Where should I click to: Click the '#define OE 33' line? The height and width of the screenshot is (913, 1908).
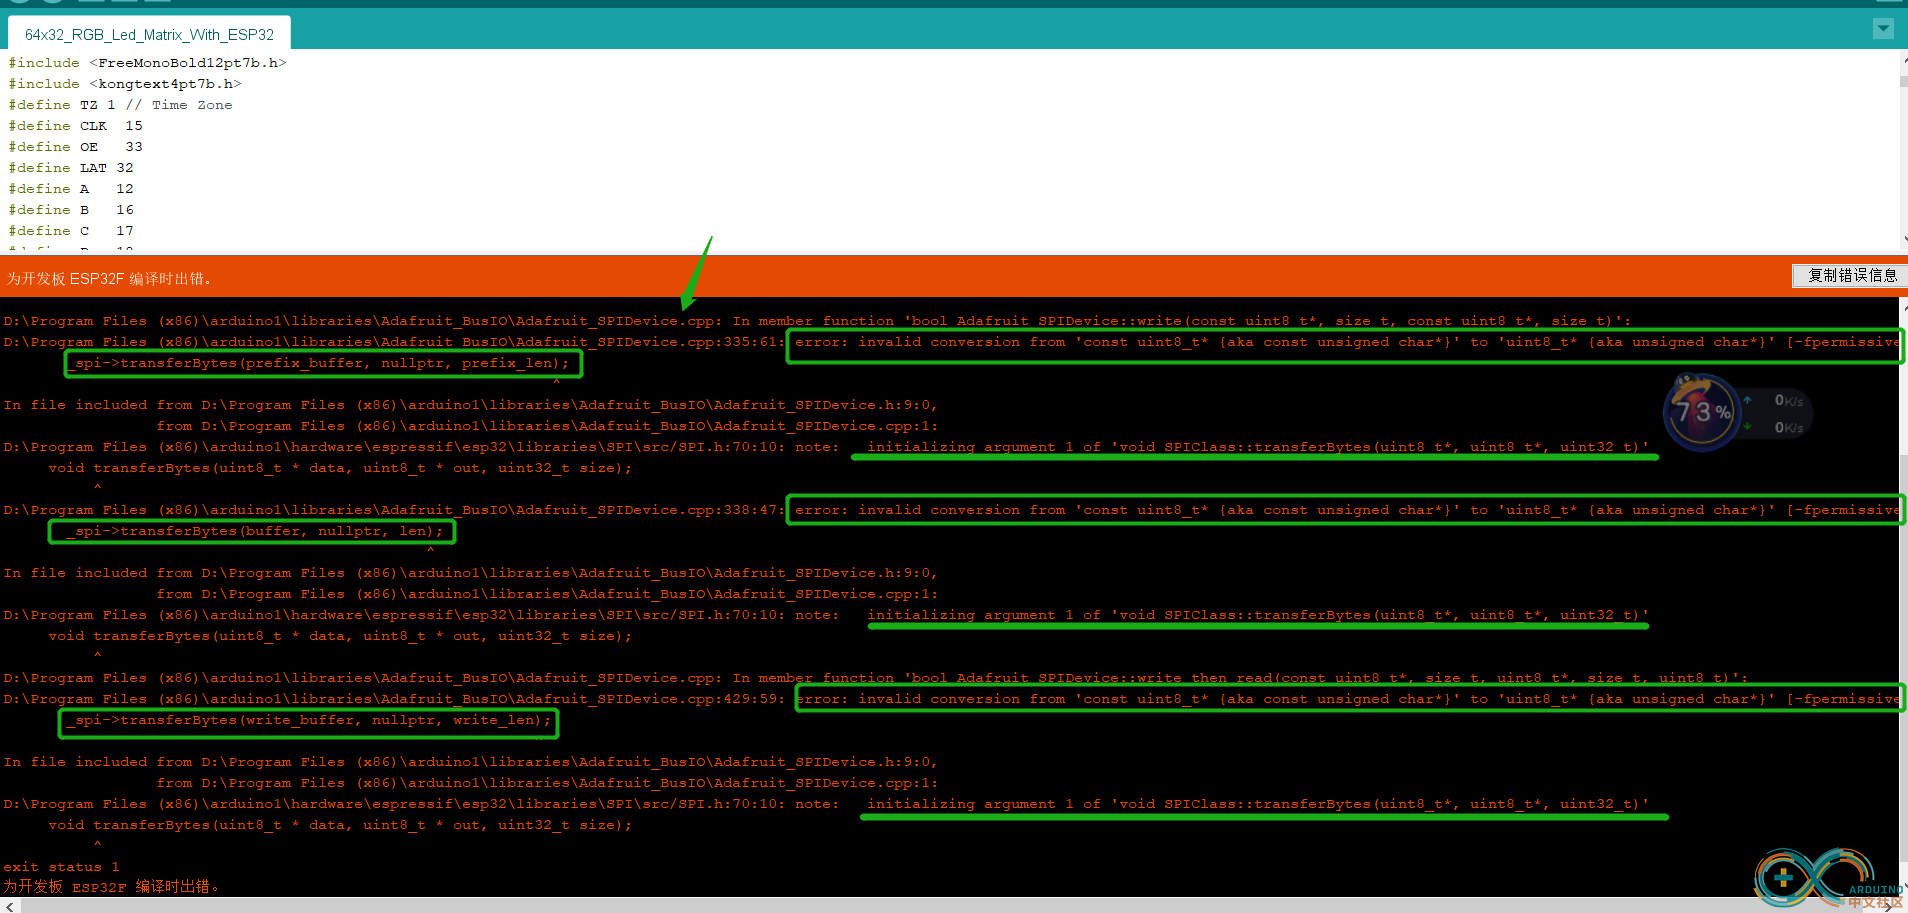tap(76, 147)
